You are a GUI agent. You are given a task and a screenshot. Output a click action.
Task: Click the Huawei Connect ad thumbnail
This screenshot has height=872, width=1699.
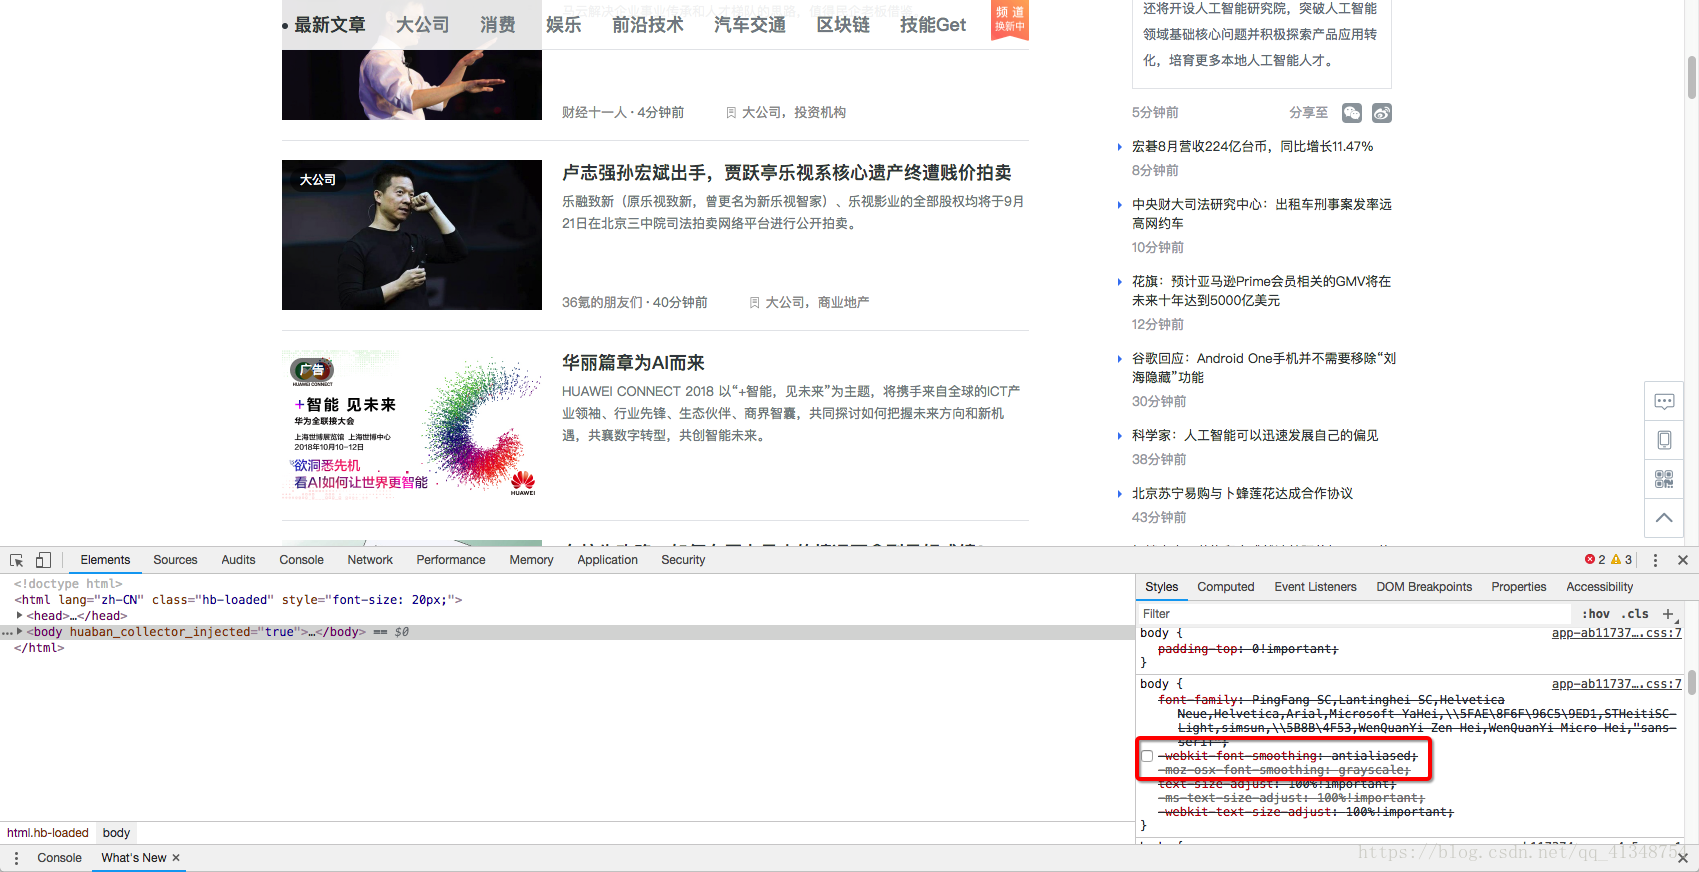(412, 425)
